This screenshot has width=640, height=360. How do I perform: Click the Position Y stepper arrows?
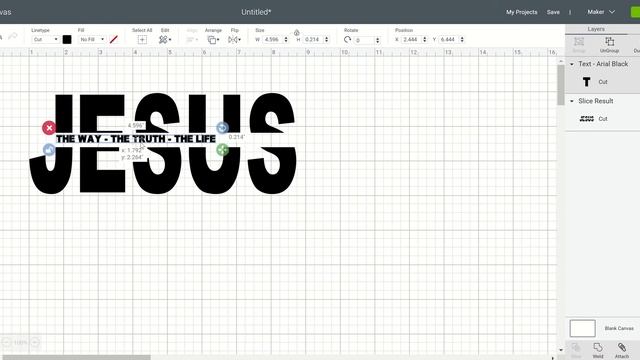coord(462,40)
